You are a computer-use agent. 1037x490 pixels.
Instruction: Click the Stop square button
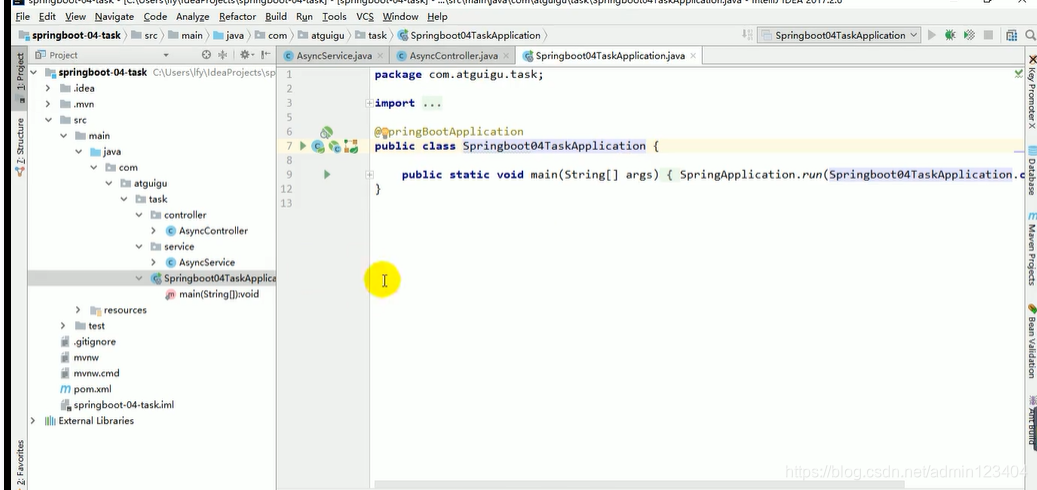[x=988, y=35]
